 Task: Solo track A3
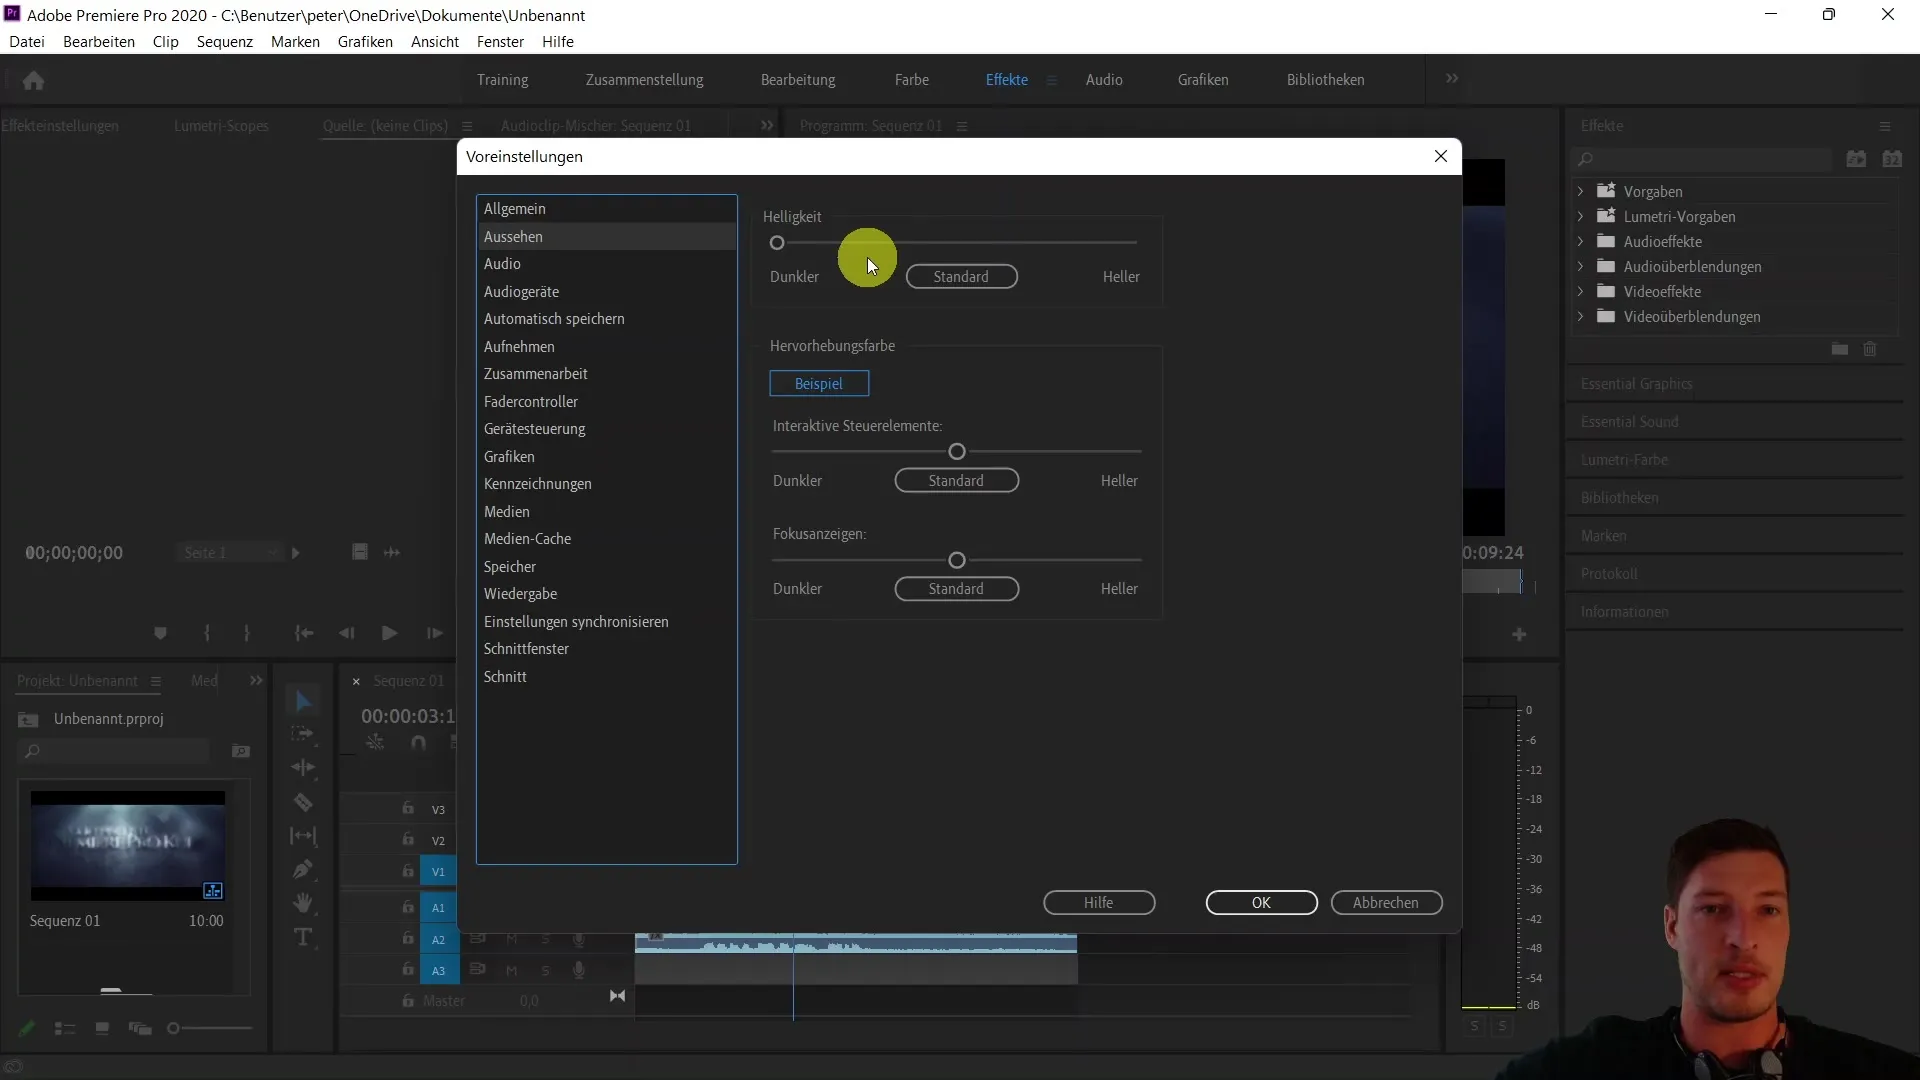tap(545, 970)
